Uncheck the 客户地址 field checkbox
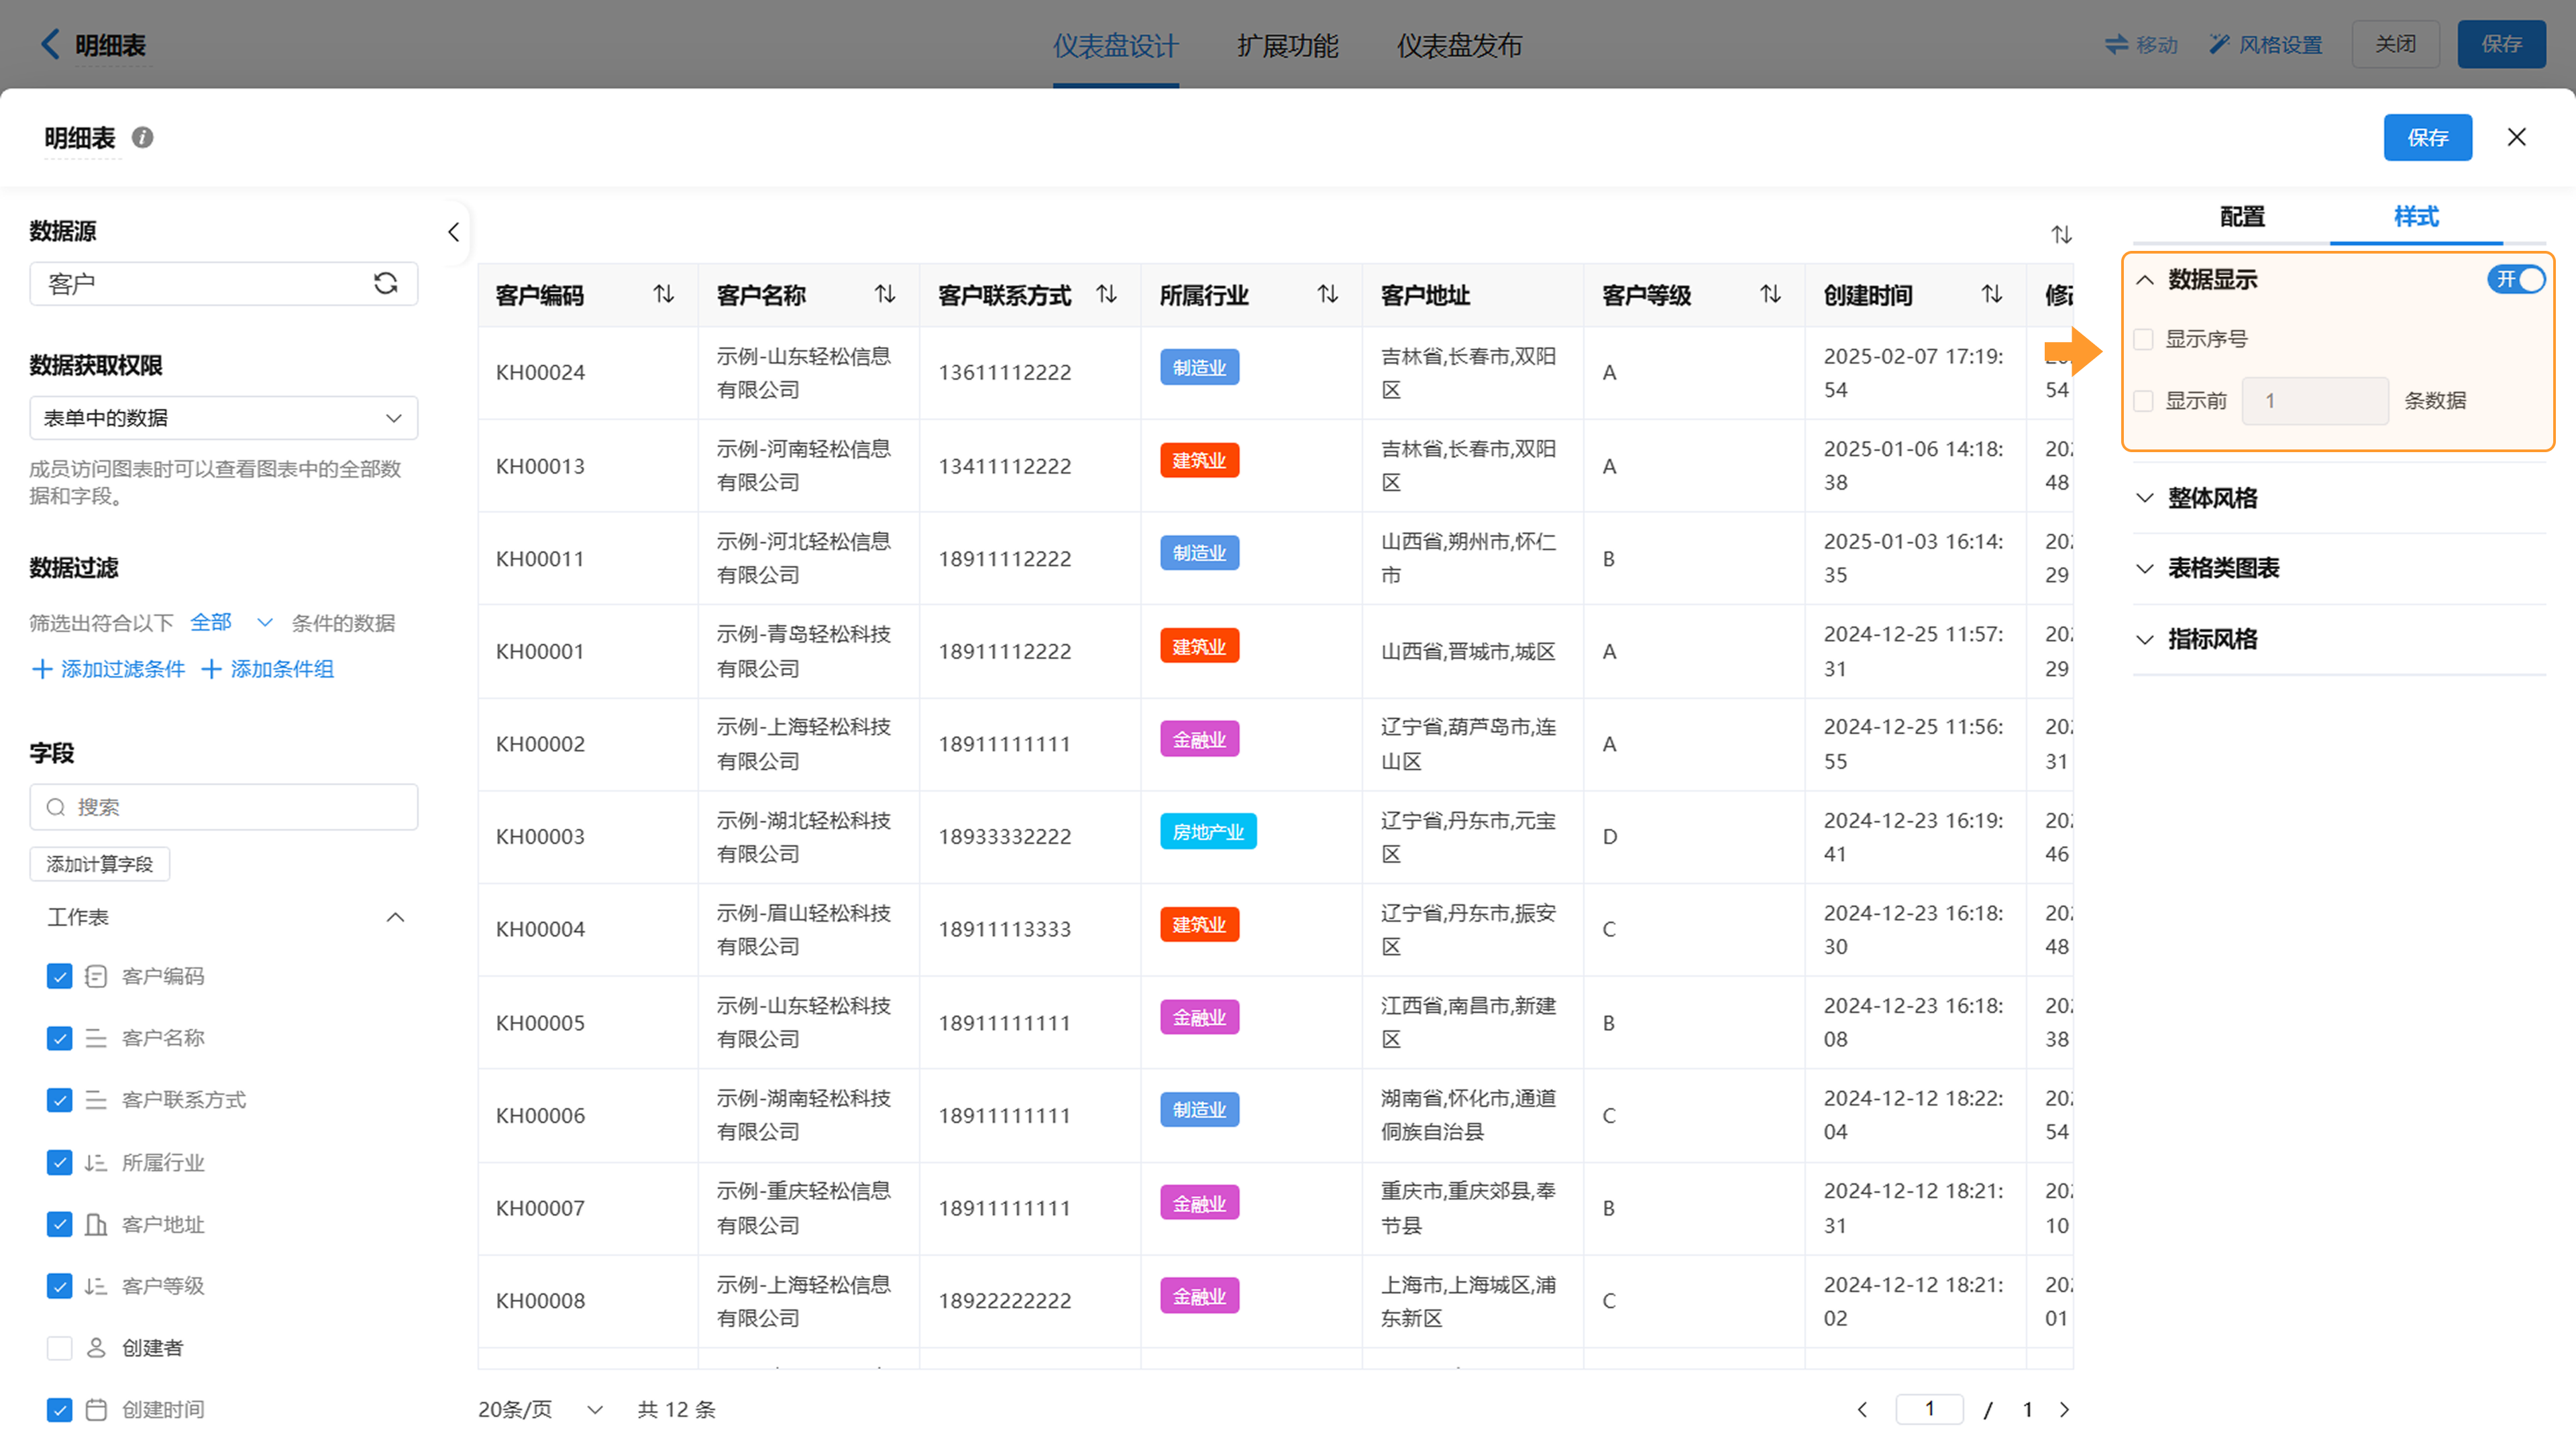The image size is (2576, 1449). click(x=59, y=1224)
